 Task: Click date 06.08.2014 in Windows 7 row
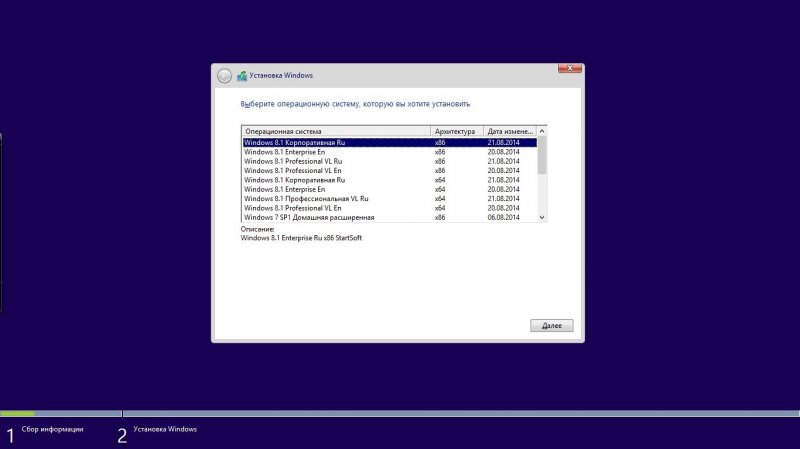tap(503, 217)
